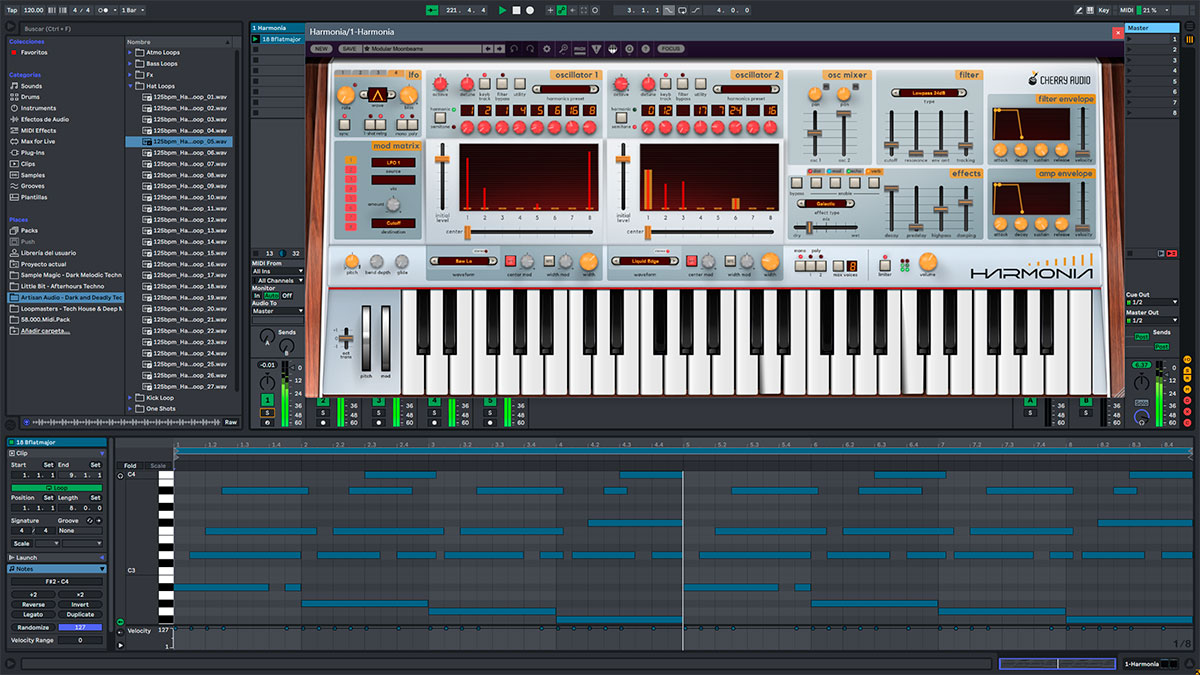Toggle oscillator 1 keyb track button
Image resolution: width=1200 pixels, height=675 pixels.
[x=484, y=85]
